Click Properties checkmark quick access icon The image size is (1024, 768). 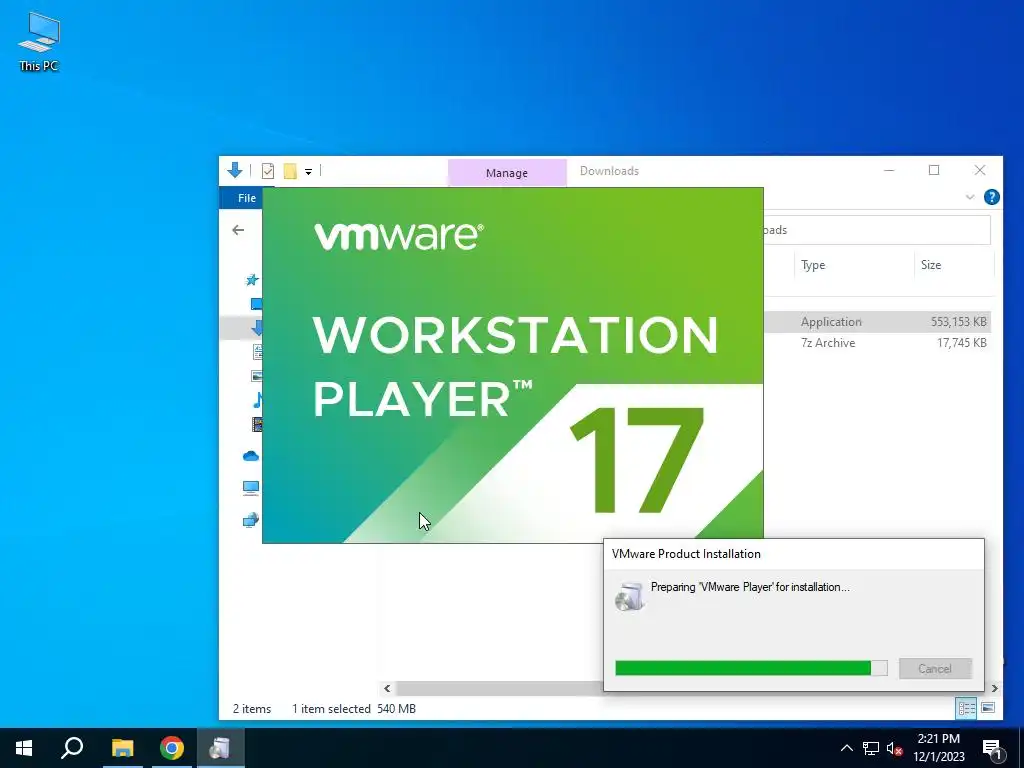click(x=268, y=171)
